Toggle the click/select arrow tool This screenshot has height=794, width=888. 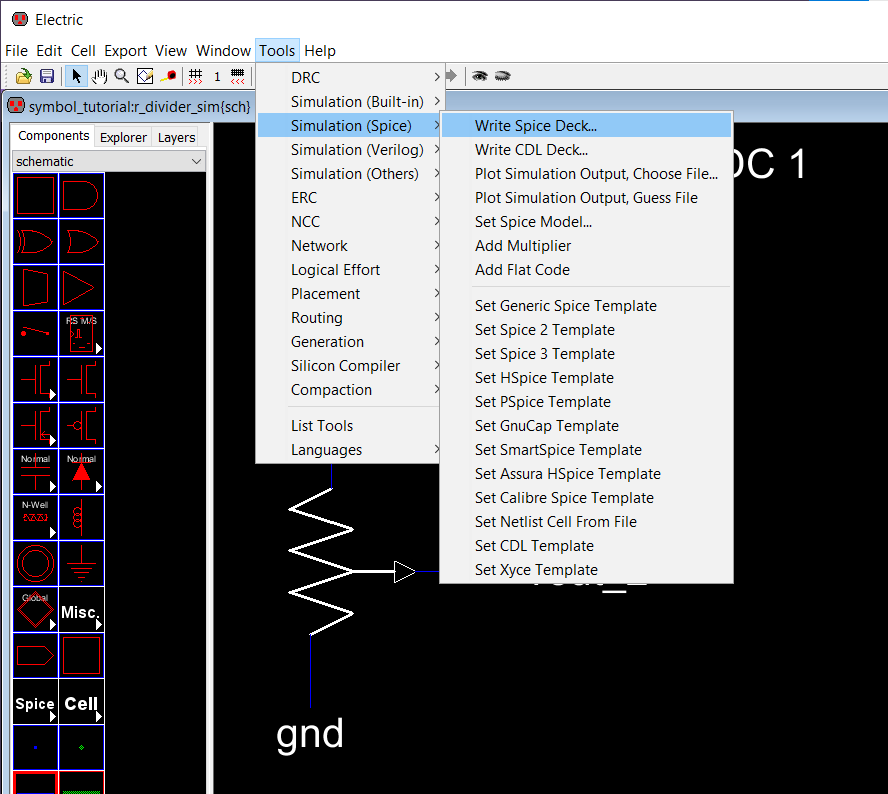[x=77, y=76]
